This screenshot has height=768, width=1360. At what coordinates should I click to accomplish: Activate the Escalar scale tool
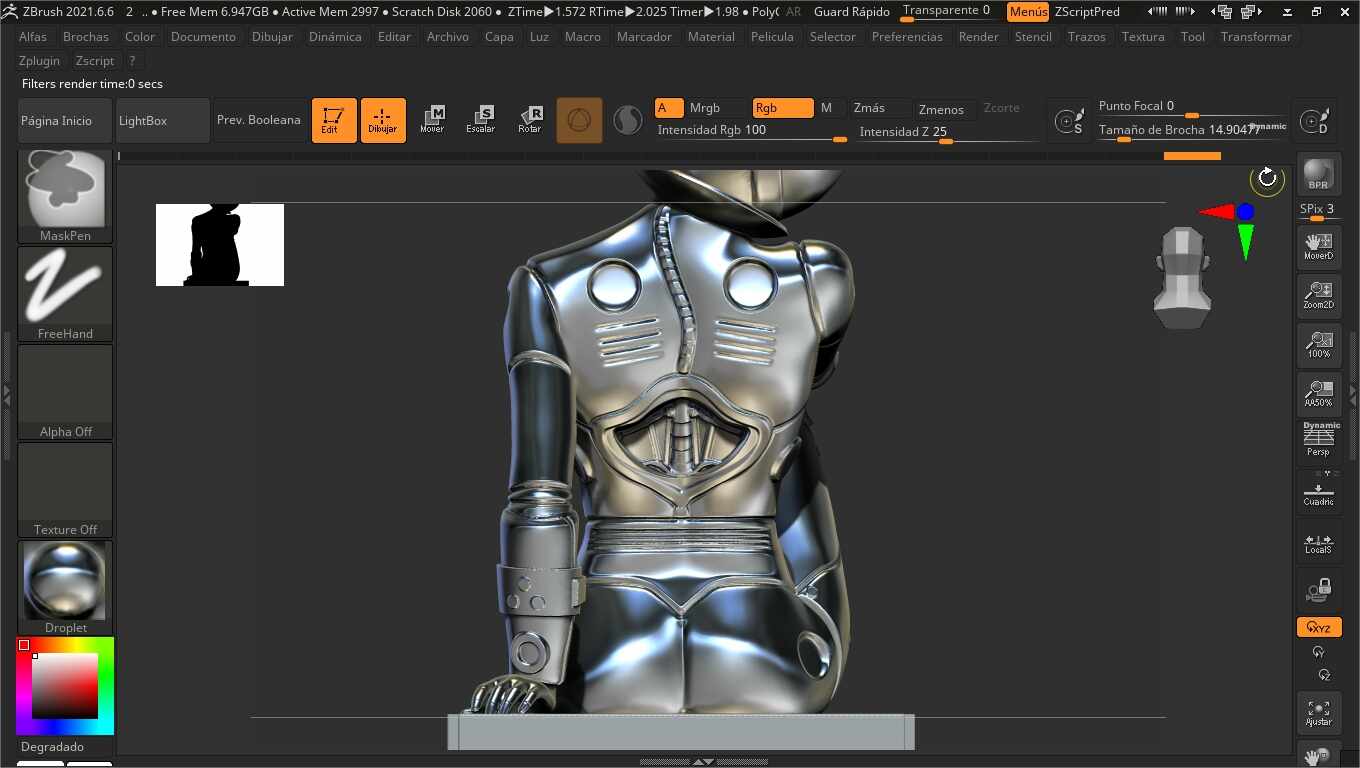pyautogui.click(x=481, y=120)
